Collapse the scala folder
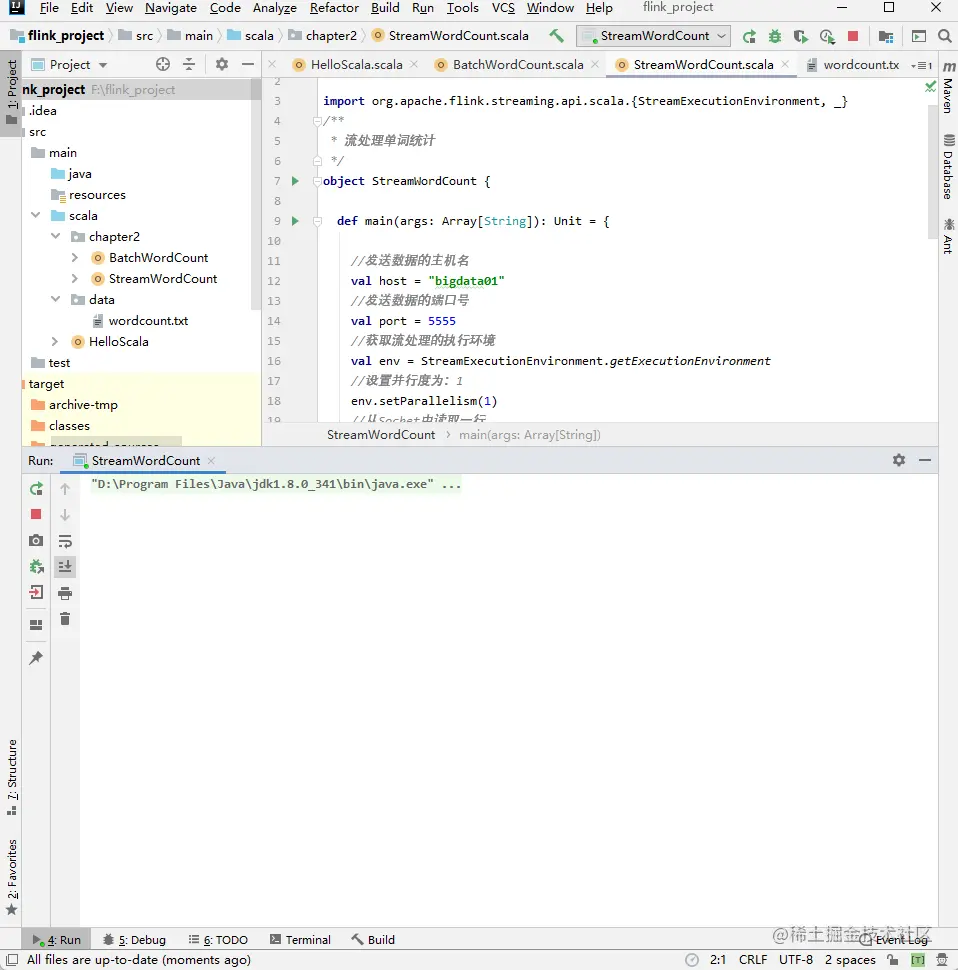Viewport: 958px width, 970px height. 36,215
